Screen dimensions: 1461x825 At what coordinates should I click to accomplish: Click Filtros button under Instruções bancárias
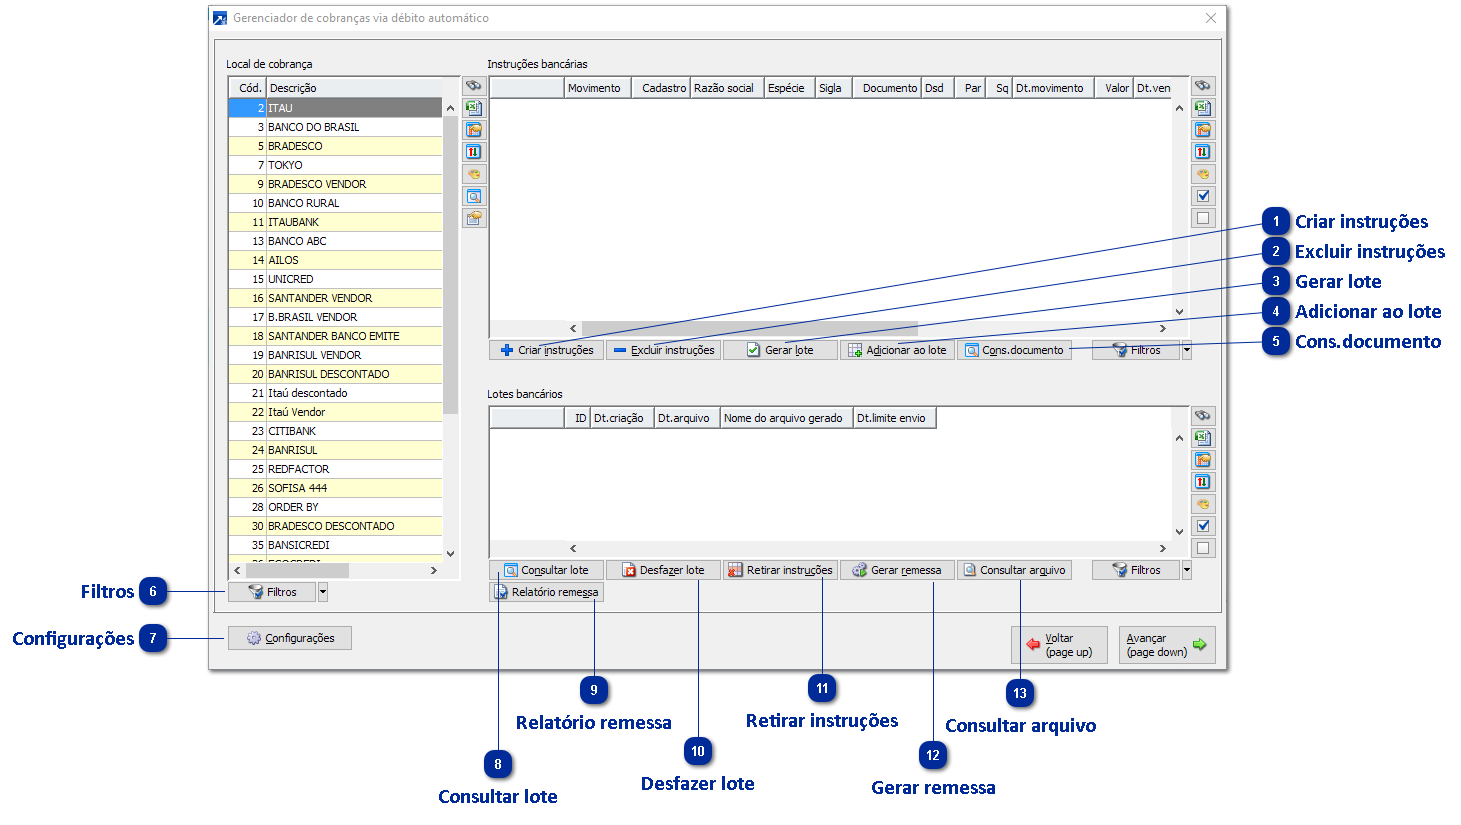[x=1136, y=350]
